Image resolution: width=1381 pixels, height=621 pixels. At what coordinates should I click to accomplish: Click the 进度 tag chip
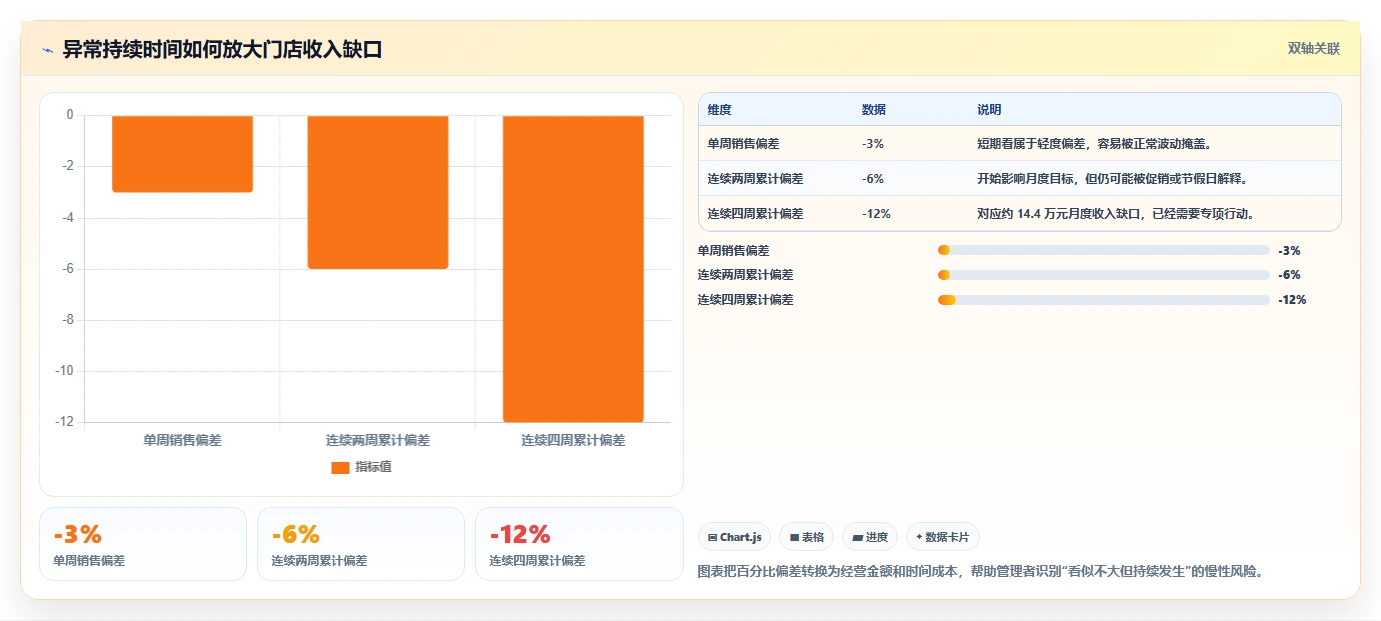[870, 537]
